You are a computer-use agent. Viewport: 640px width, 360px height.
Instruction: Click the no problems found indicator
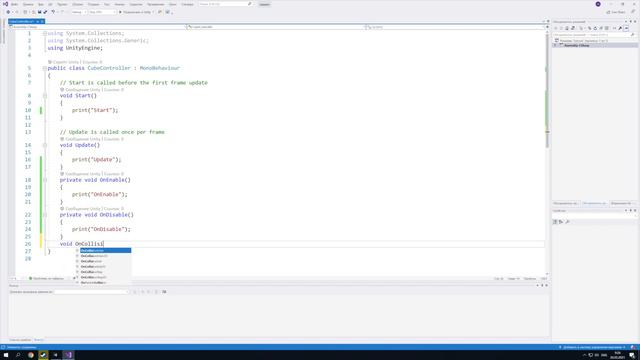click(47, 278)
